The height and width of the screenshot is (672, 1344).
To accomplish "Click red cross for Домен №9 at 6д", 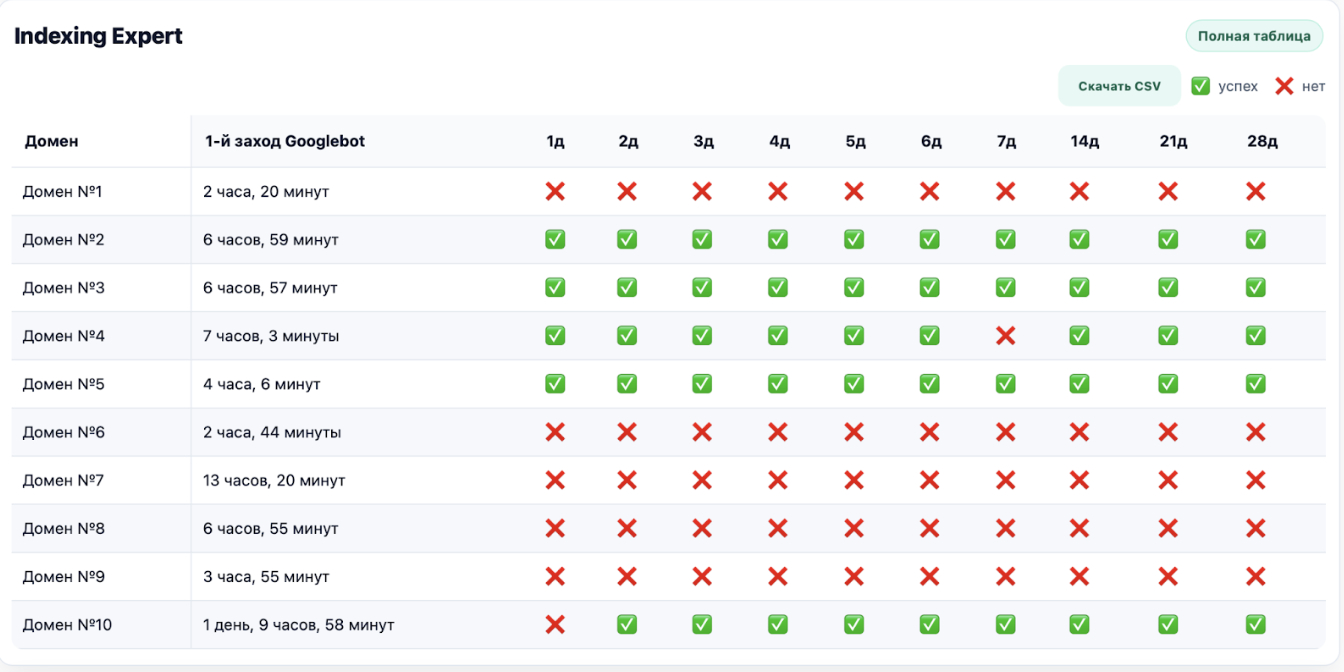I will pos(929,577).
